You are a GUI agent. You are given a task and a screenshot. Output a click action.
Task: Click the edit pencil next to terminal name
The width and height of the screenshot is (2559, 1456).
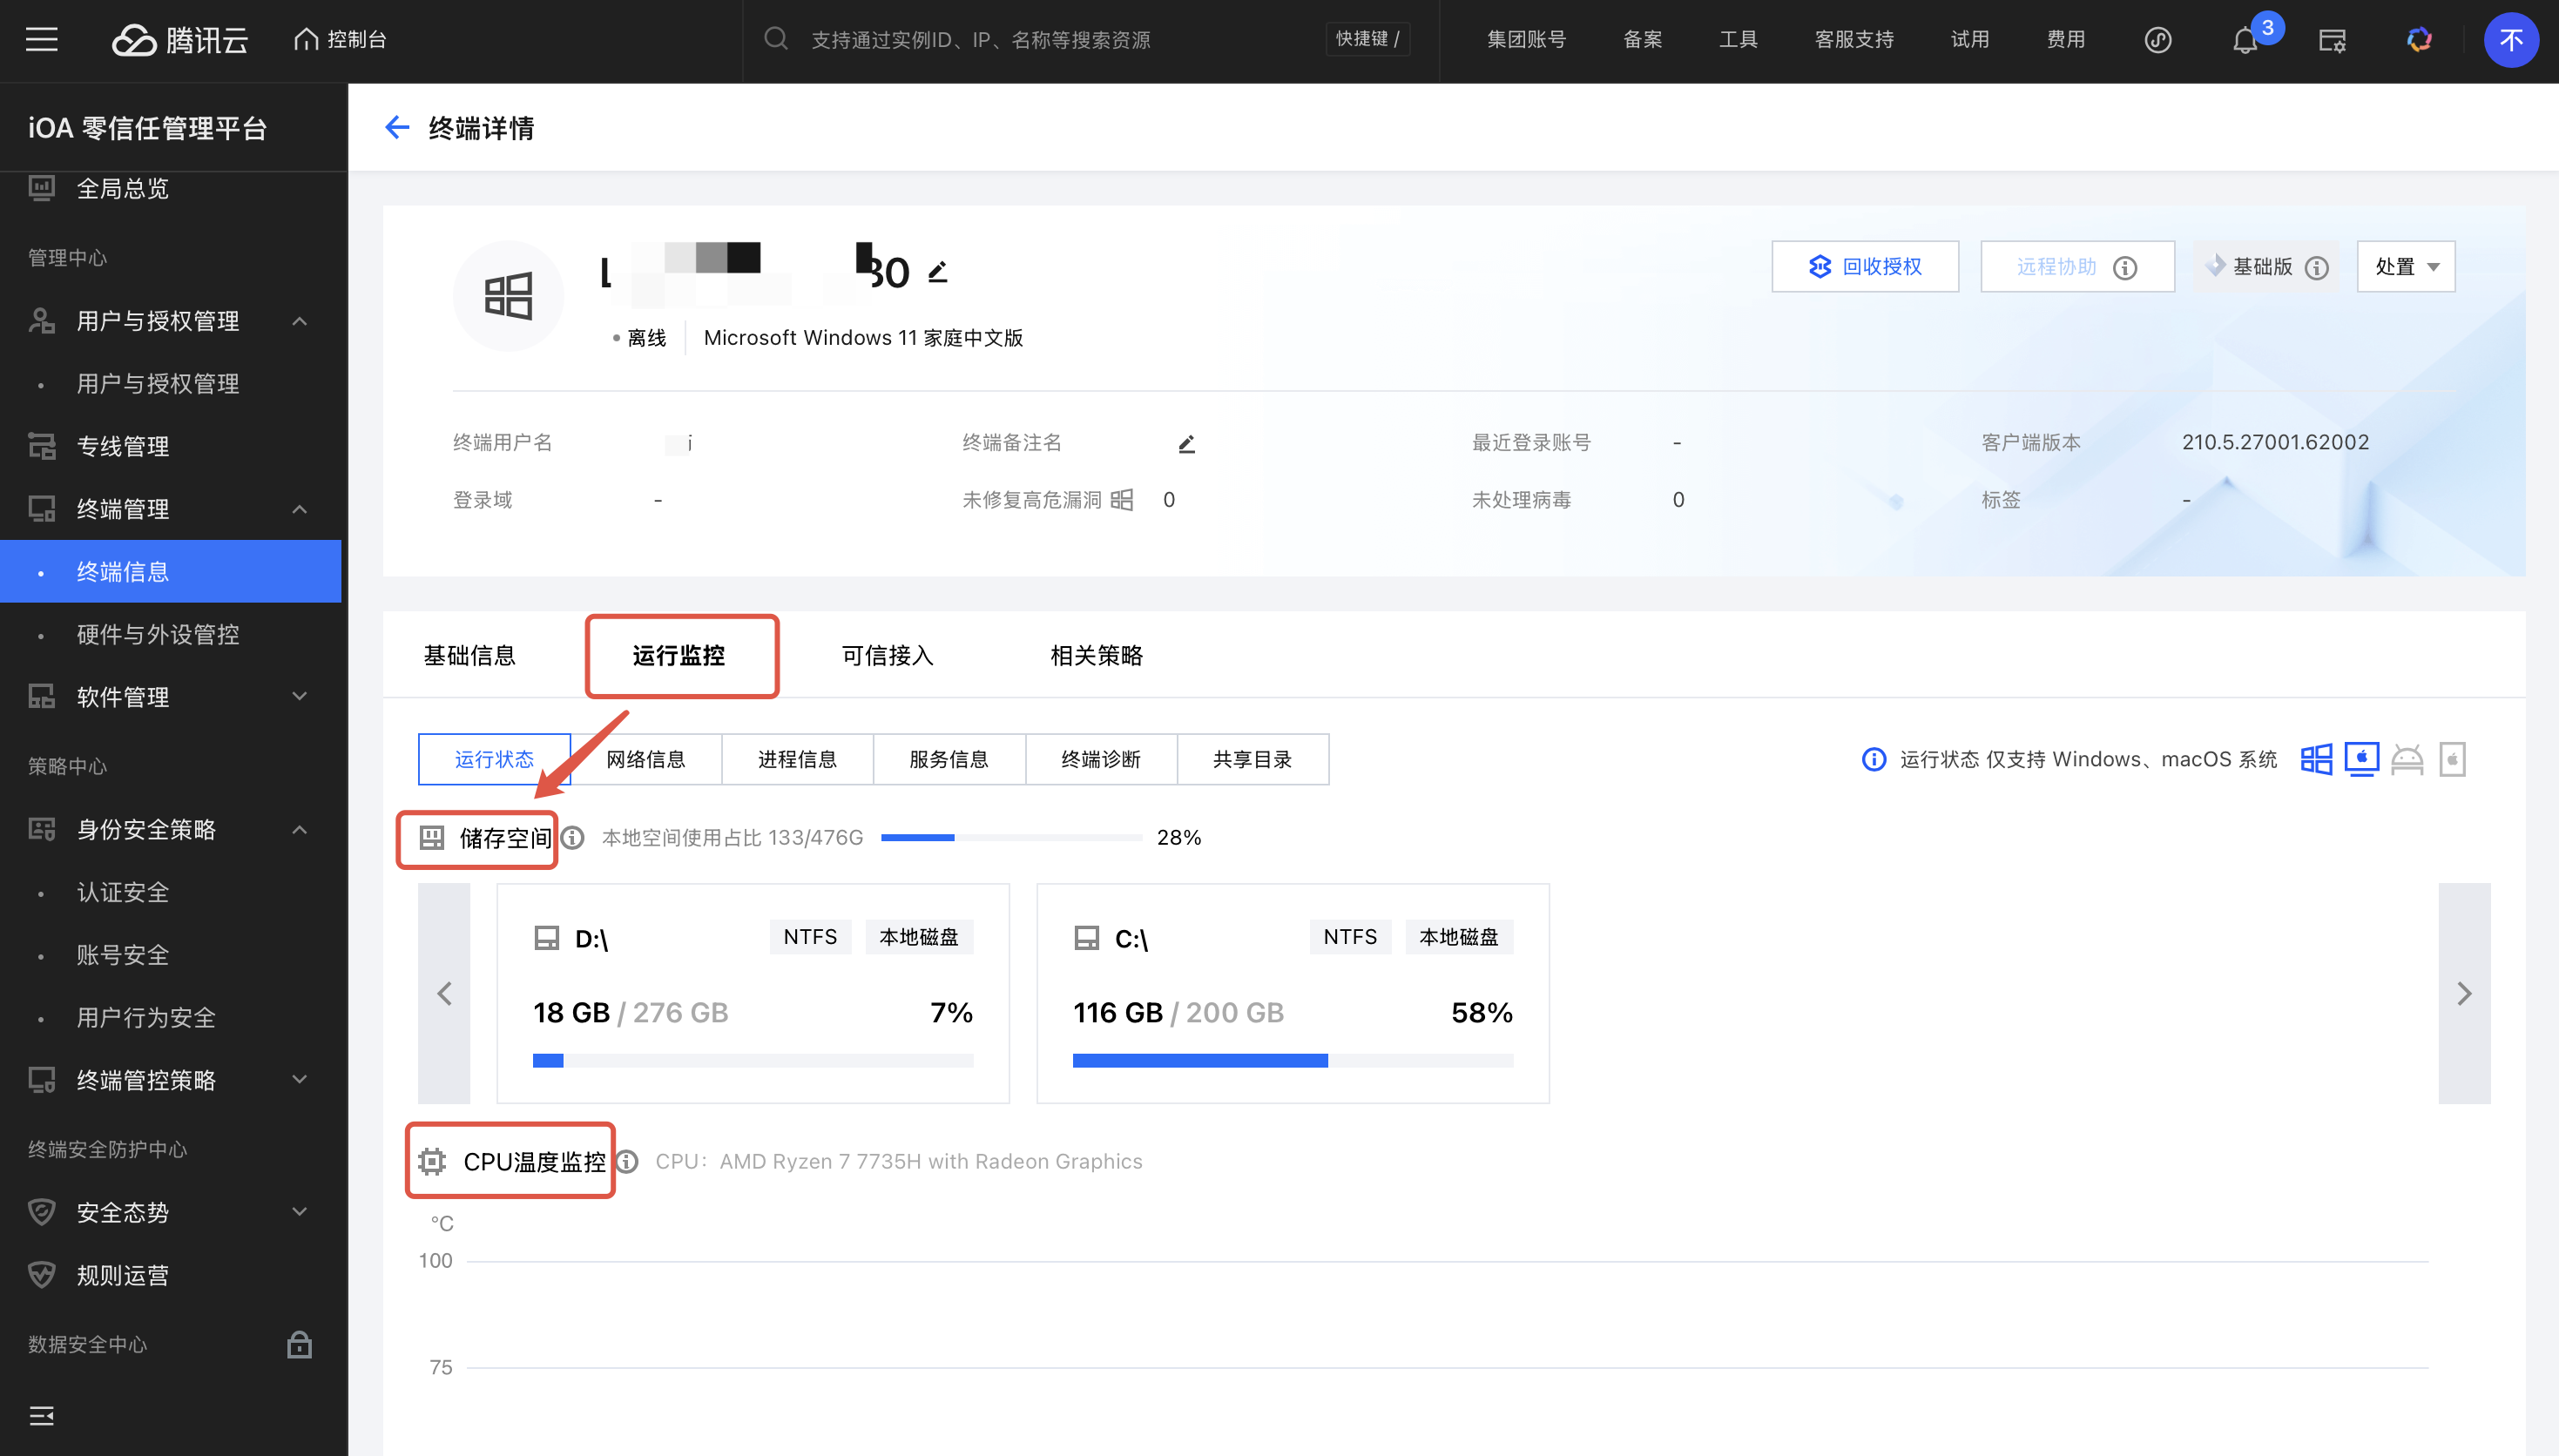tap(937, 272)
